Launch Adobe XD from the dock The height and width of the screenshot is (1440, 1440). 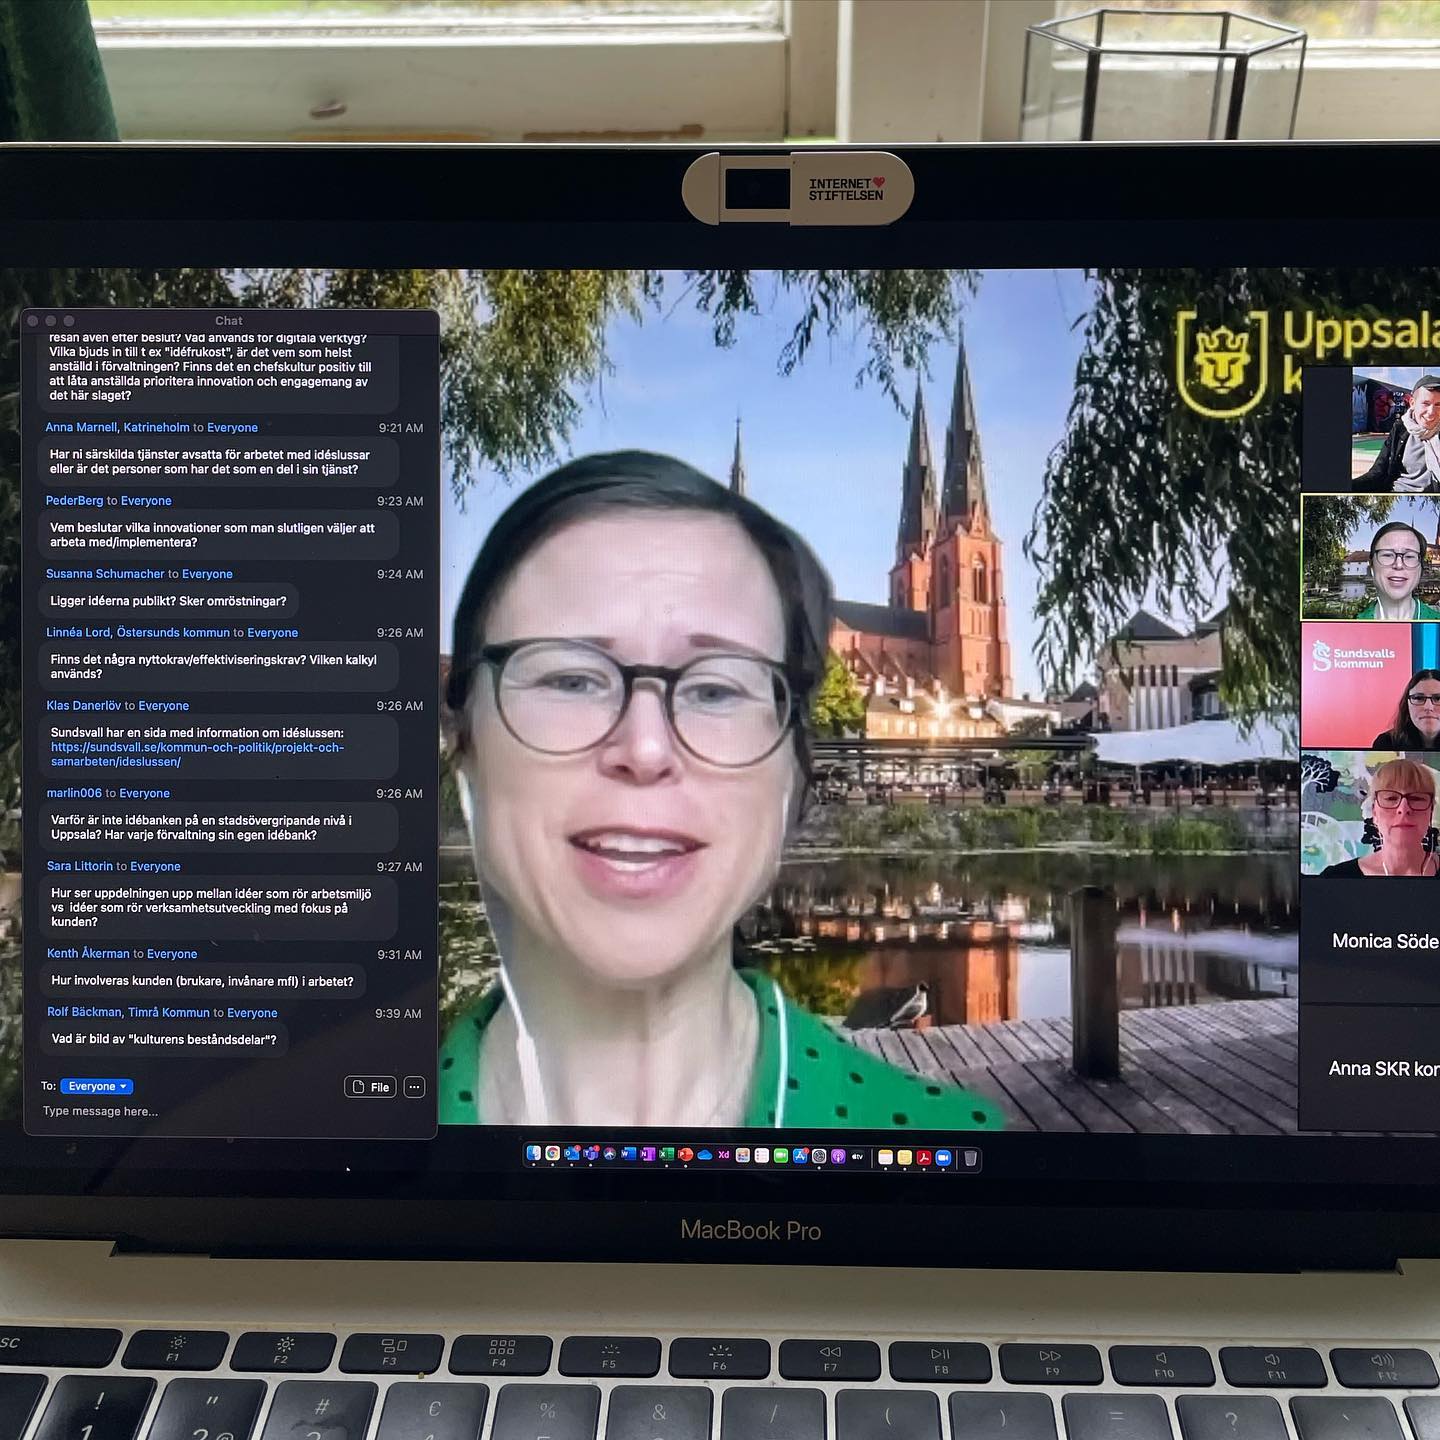(723, 1155)
